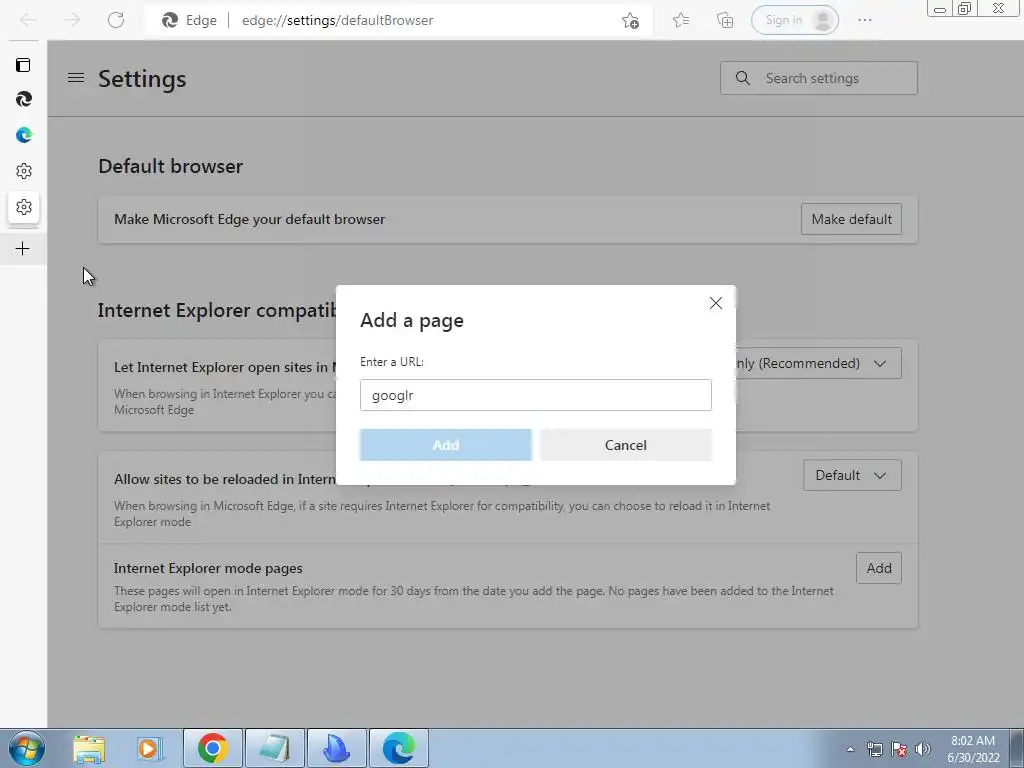
Task: Switch to the colored Edge logo tab
Action: click(24, 135)
